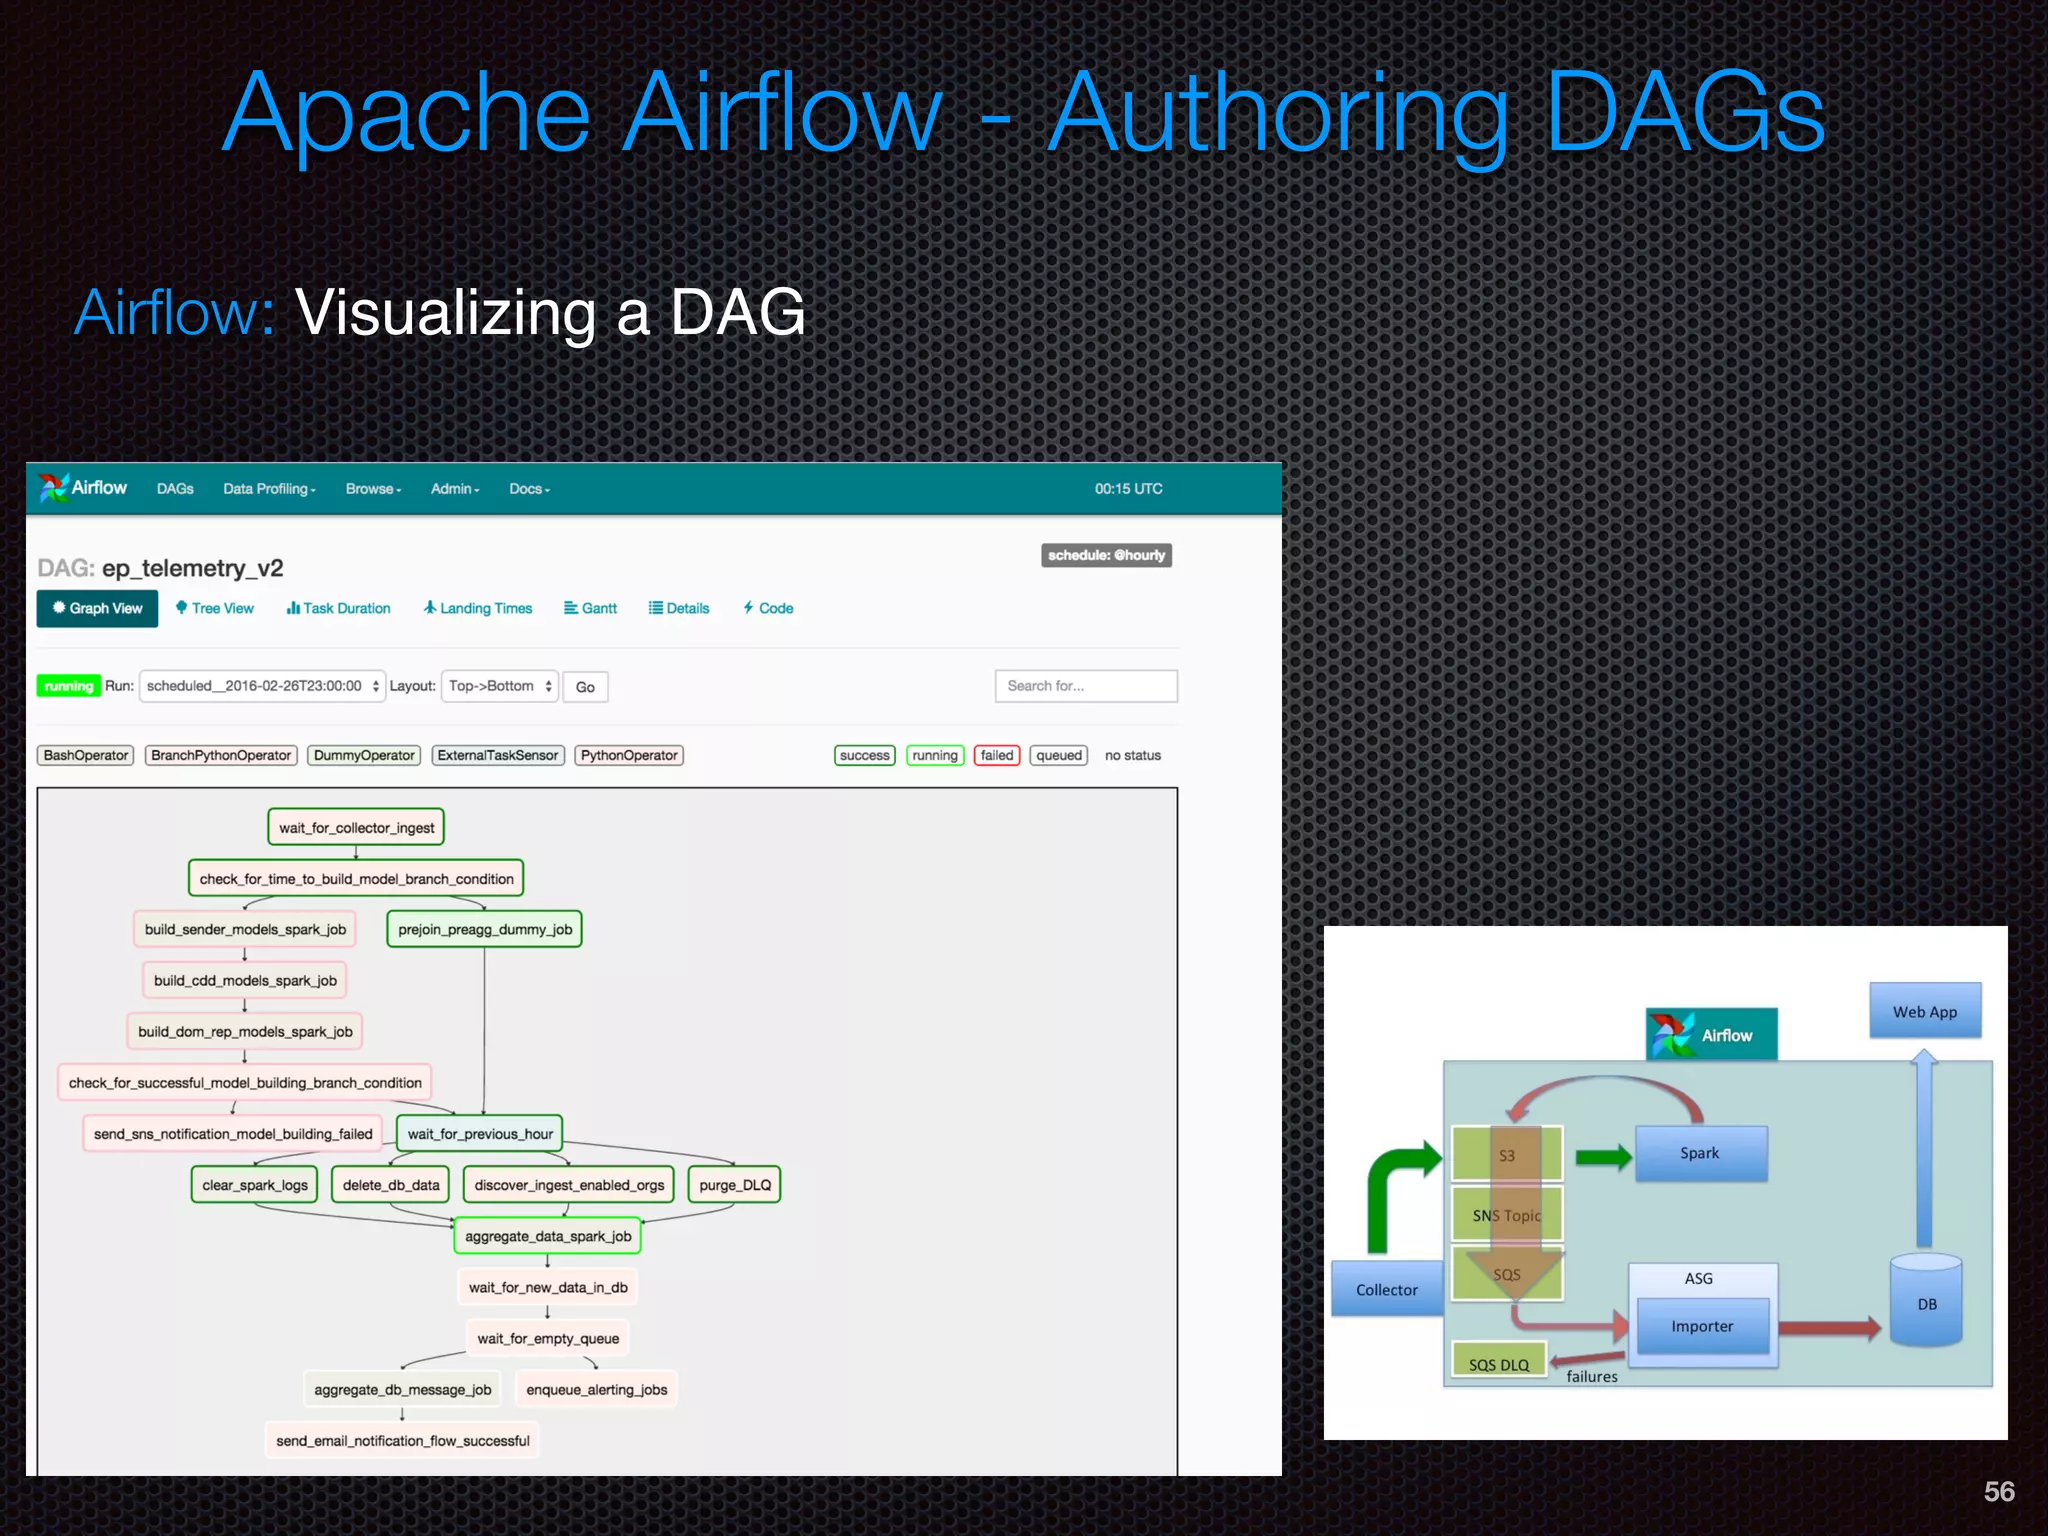Image resolution: width=2048 pixels, height=1536 pixels.
Task: Click the Airflow box in architecture diagram
Action: 1711,1034
